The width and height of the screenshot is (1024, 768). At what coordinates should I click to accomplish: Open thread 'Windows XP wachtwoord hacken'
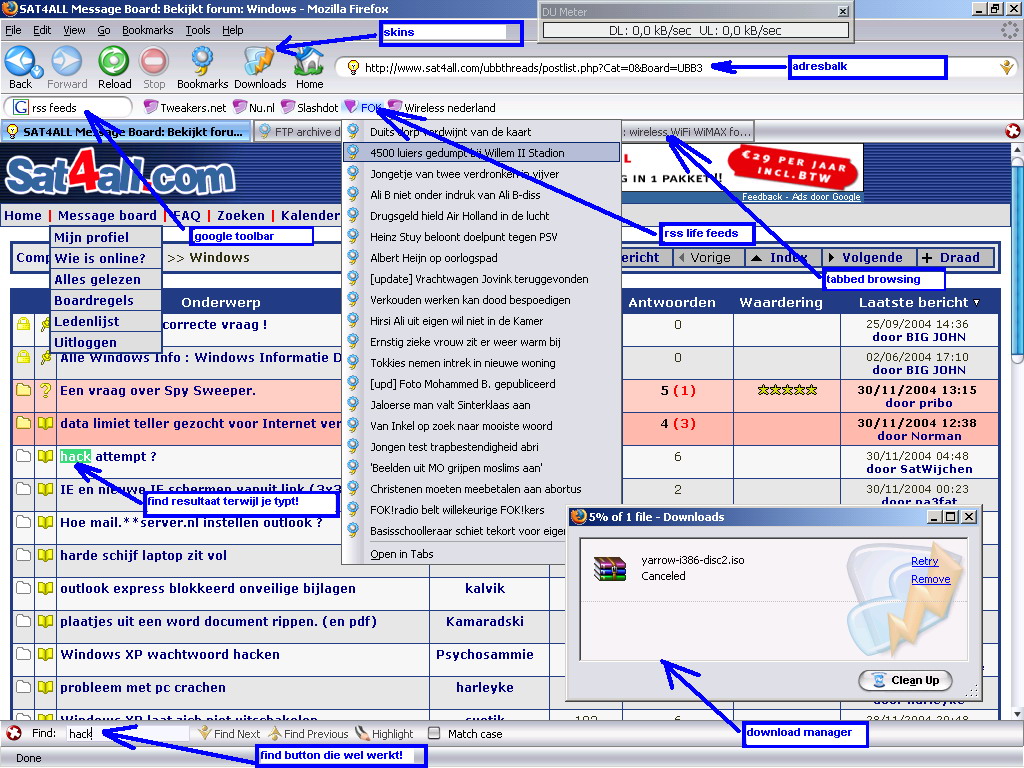click(x=170, y=654)
